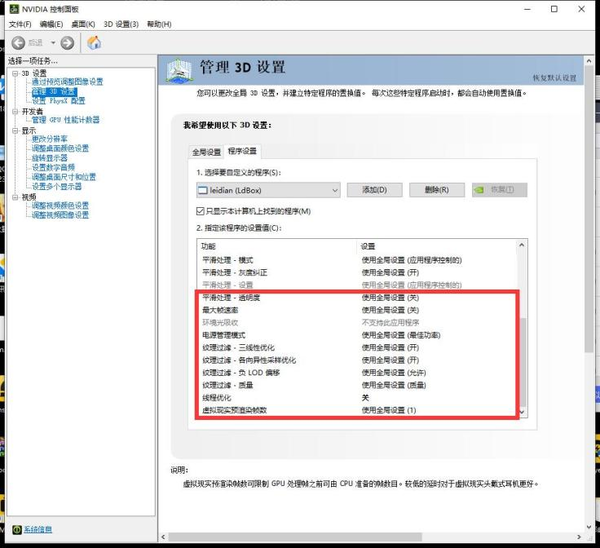
Task: Click the horizontal scrollbar right arrow
Action: point(579,537)
